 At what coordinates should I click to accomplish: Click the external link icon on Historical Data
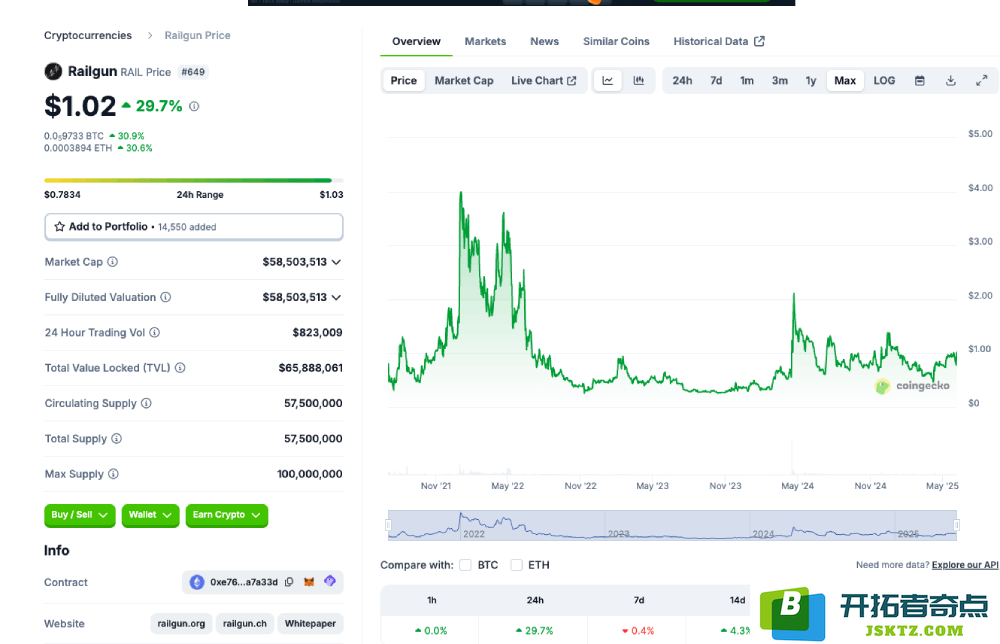(x=759, y=41)
